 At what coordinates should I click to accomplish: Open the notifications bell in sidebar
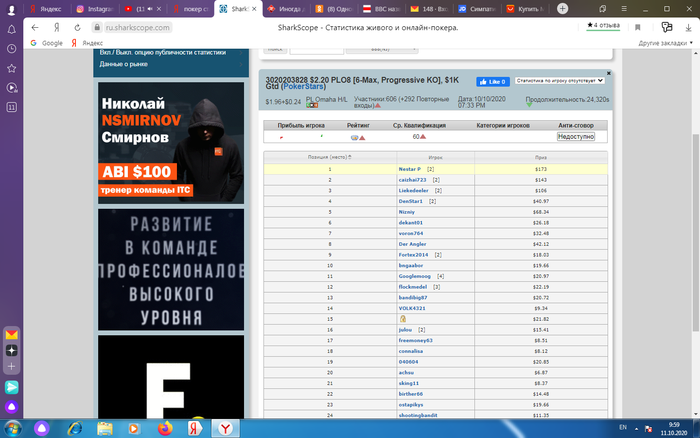(x=12, y=29)
